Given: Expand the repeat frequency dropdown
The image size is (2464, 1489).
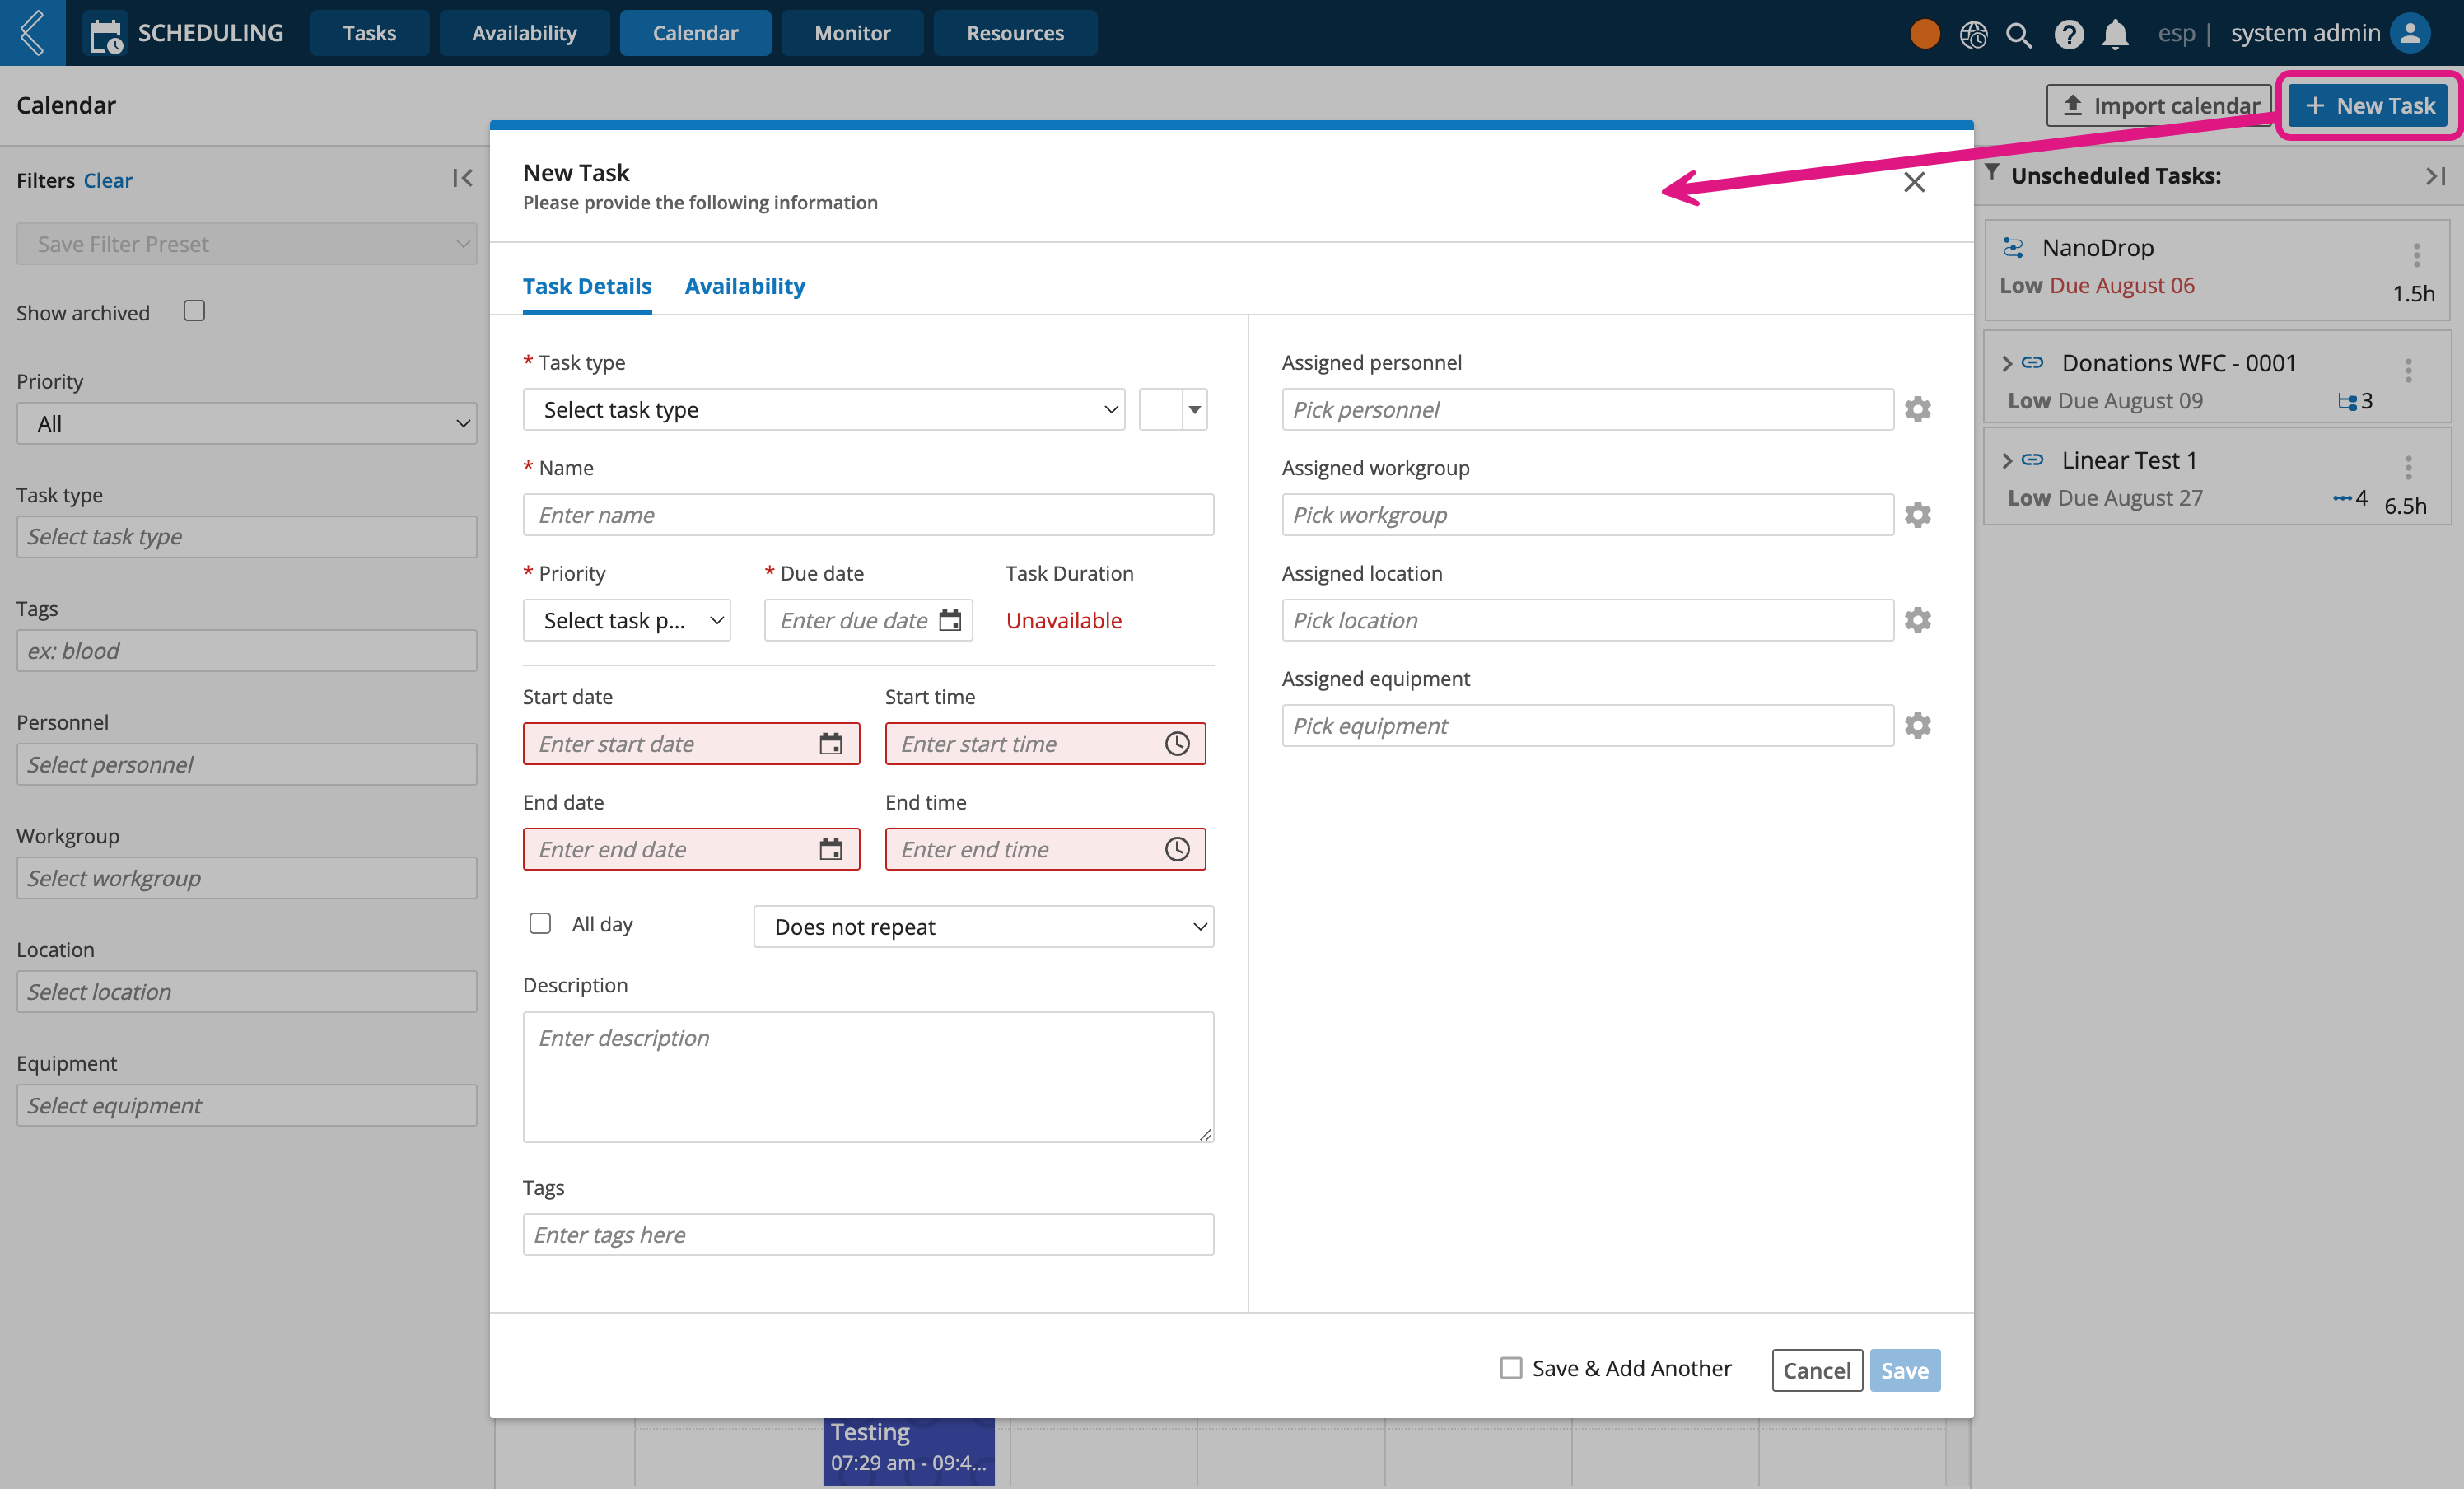Looking at the screenshot, I should 987,924.
